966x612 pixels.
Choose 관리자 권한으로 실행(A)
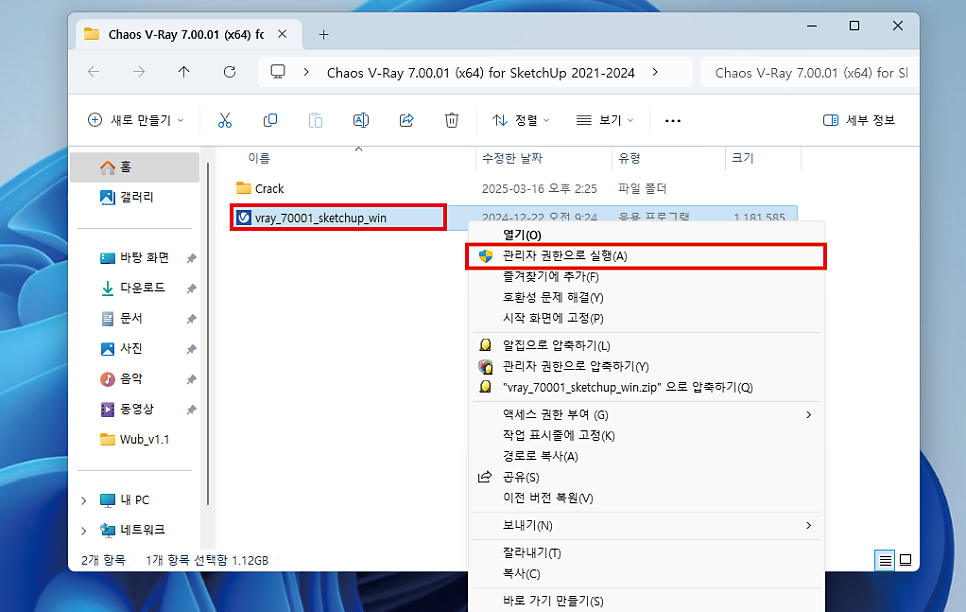click(646, 256)
